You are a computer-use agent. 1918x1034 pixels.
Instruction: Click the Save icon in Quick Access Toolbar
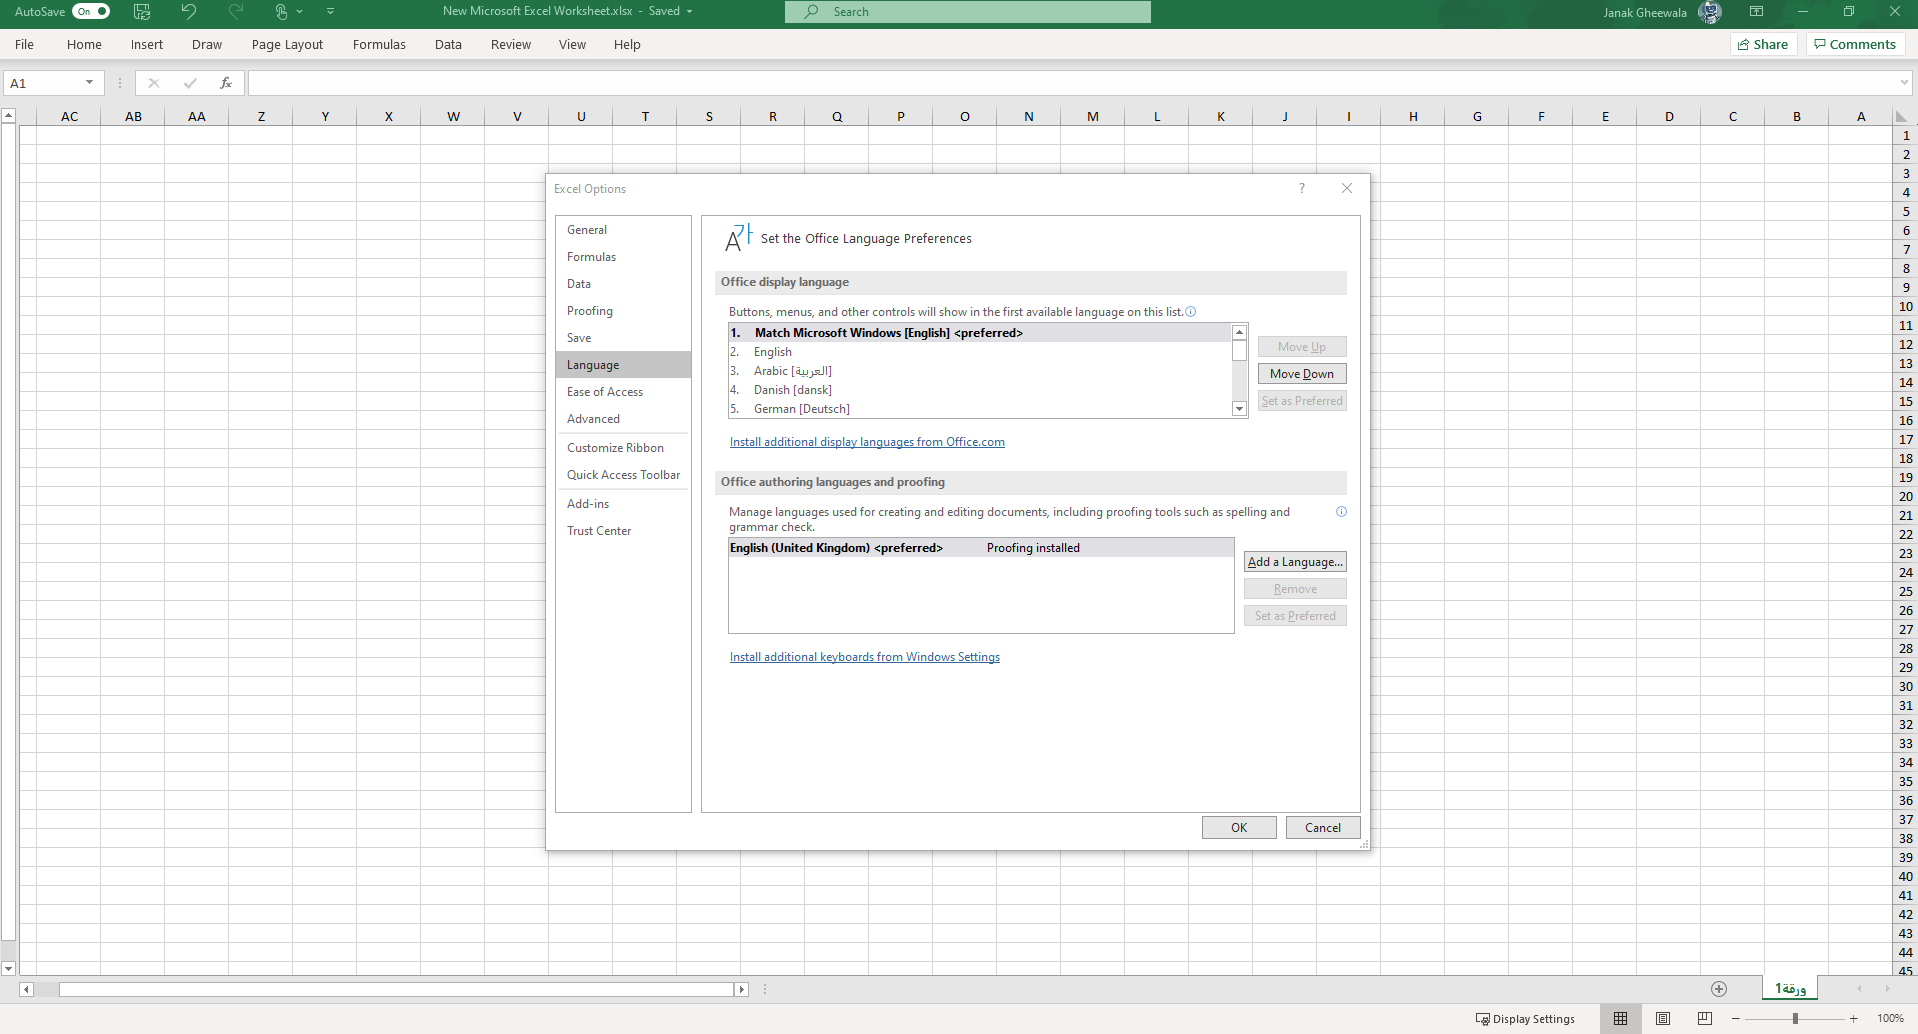point(140,11)
